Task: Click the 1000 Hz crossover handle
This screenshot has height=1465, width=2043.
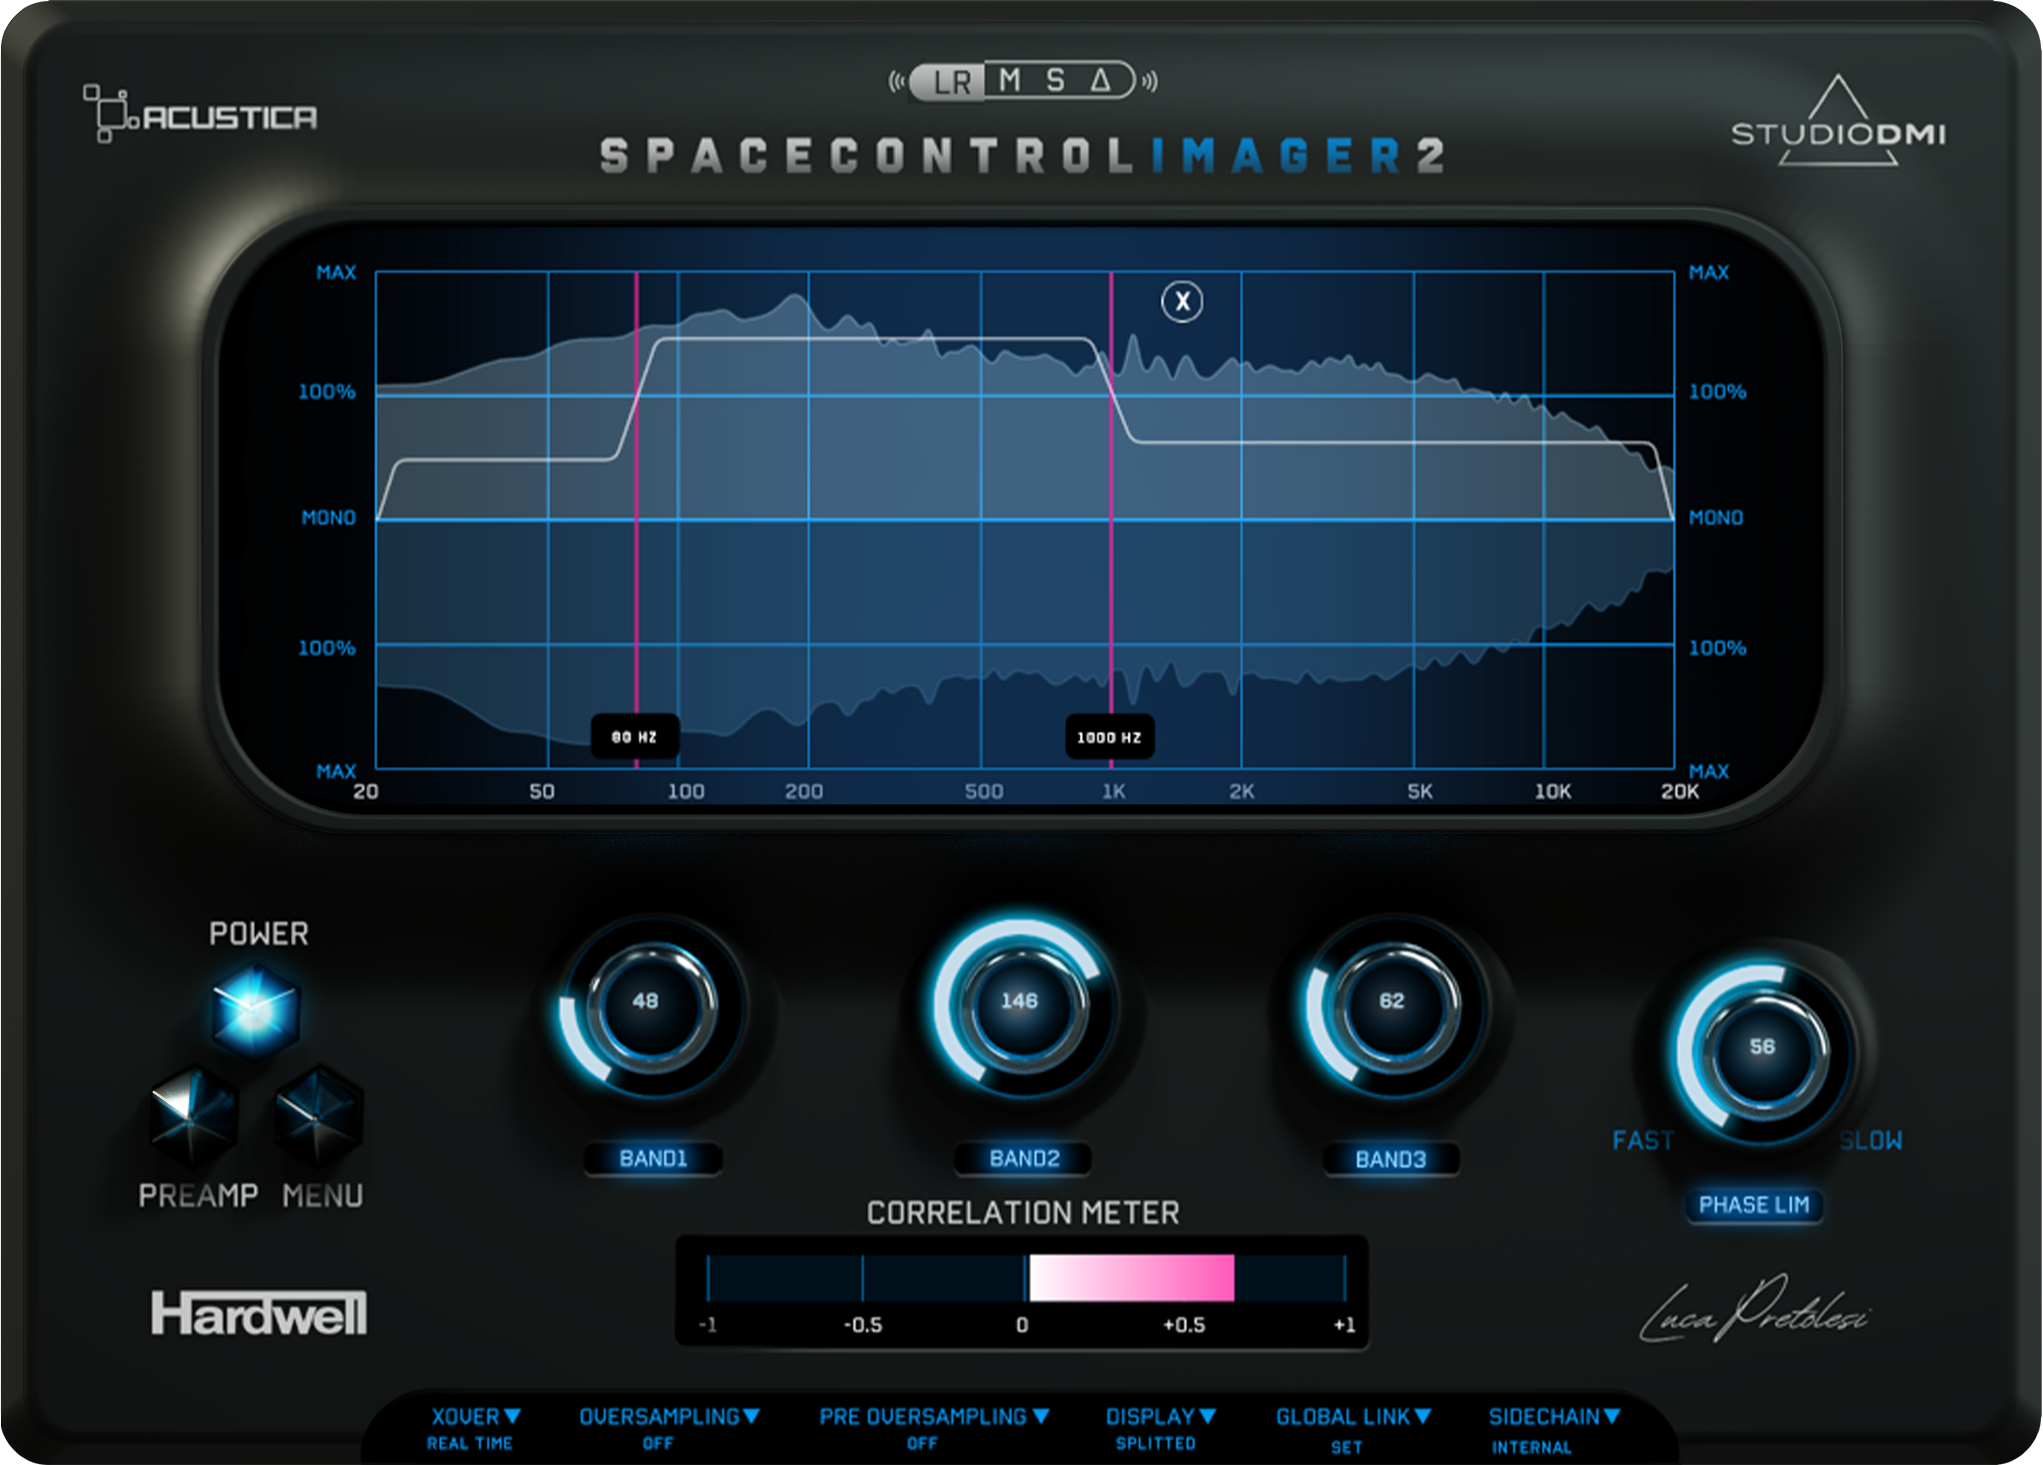Action: point(1109,737)
